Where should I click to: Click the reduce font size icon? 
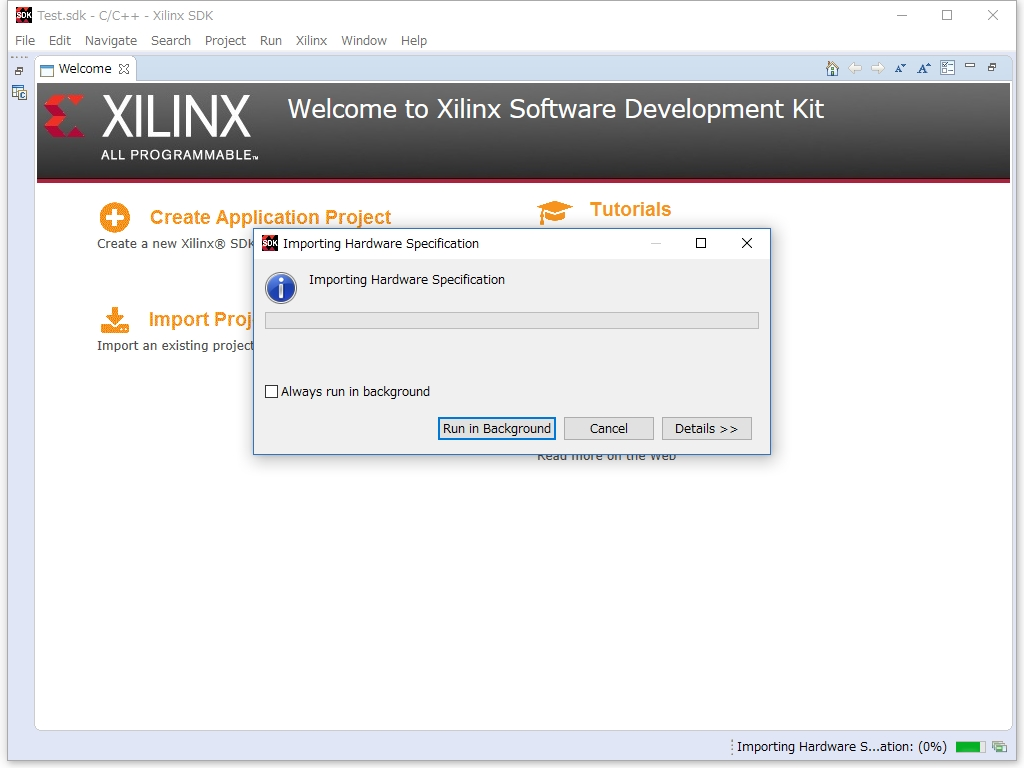(x=901, y=69)
